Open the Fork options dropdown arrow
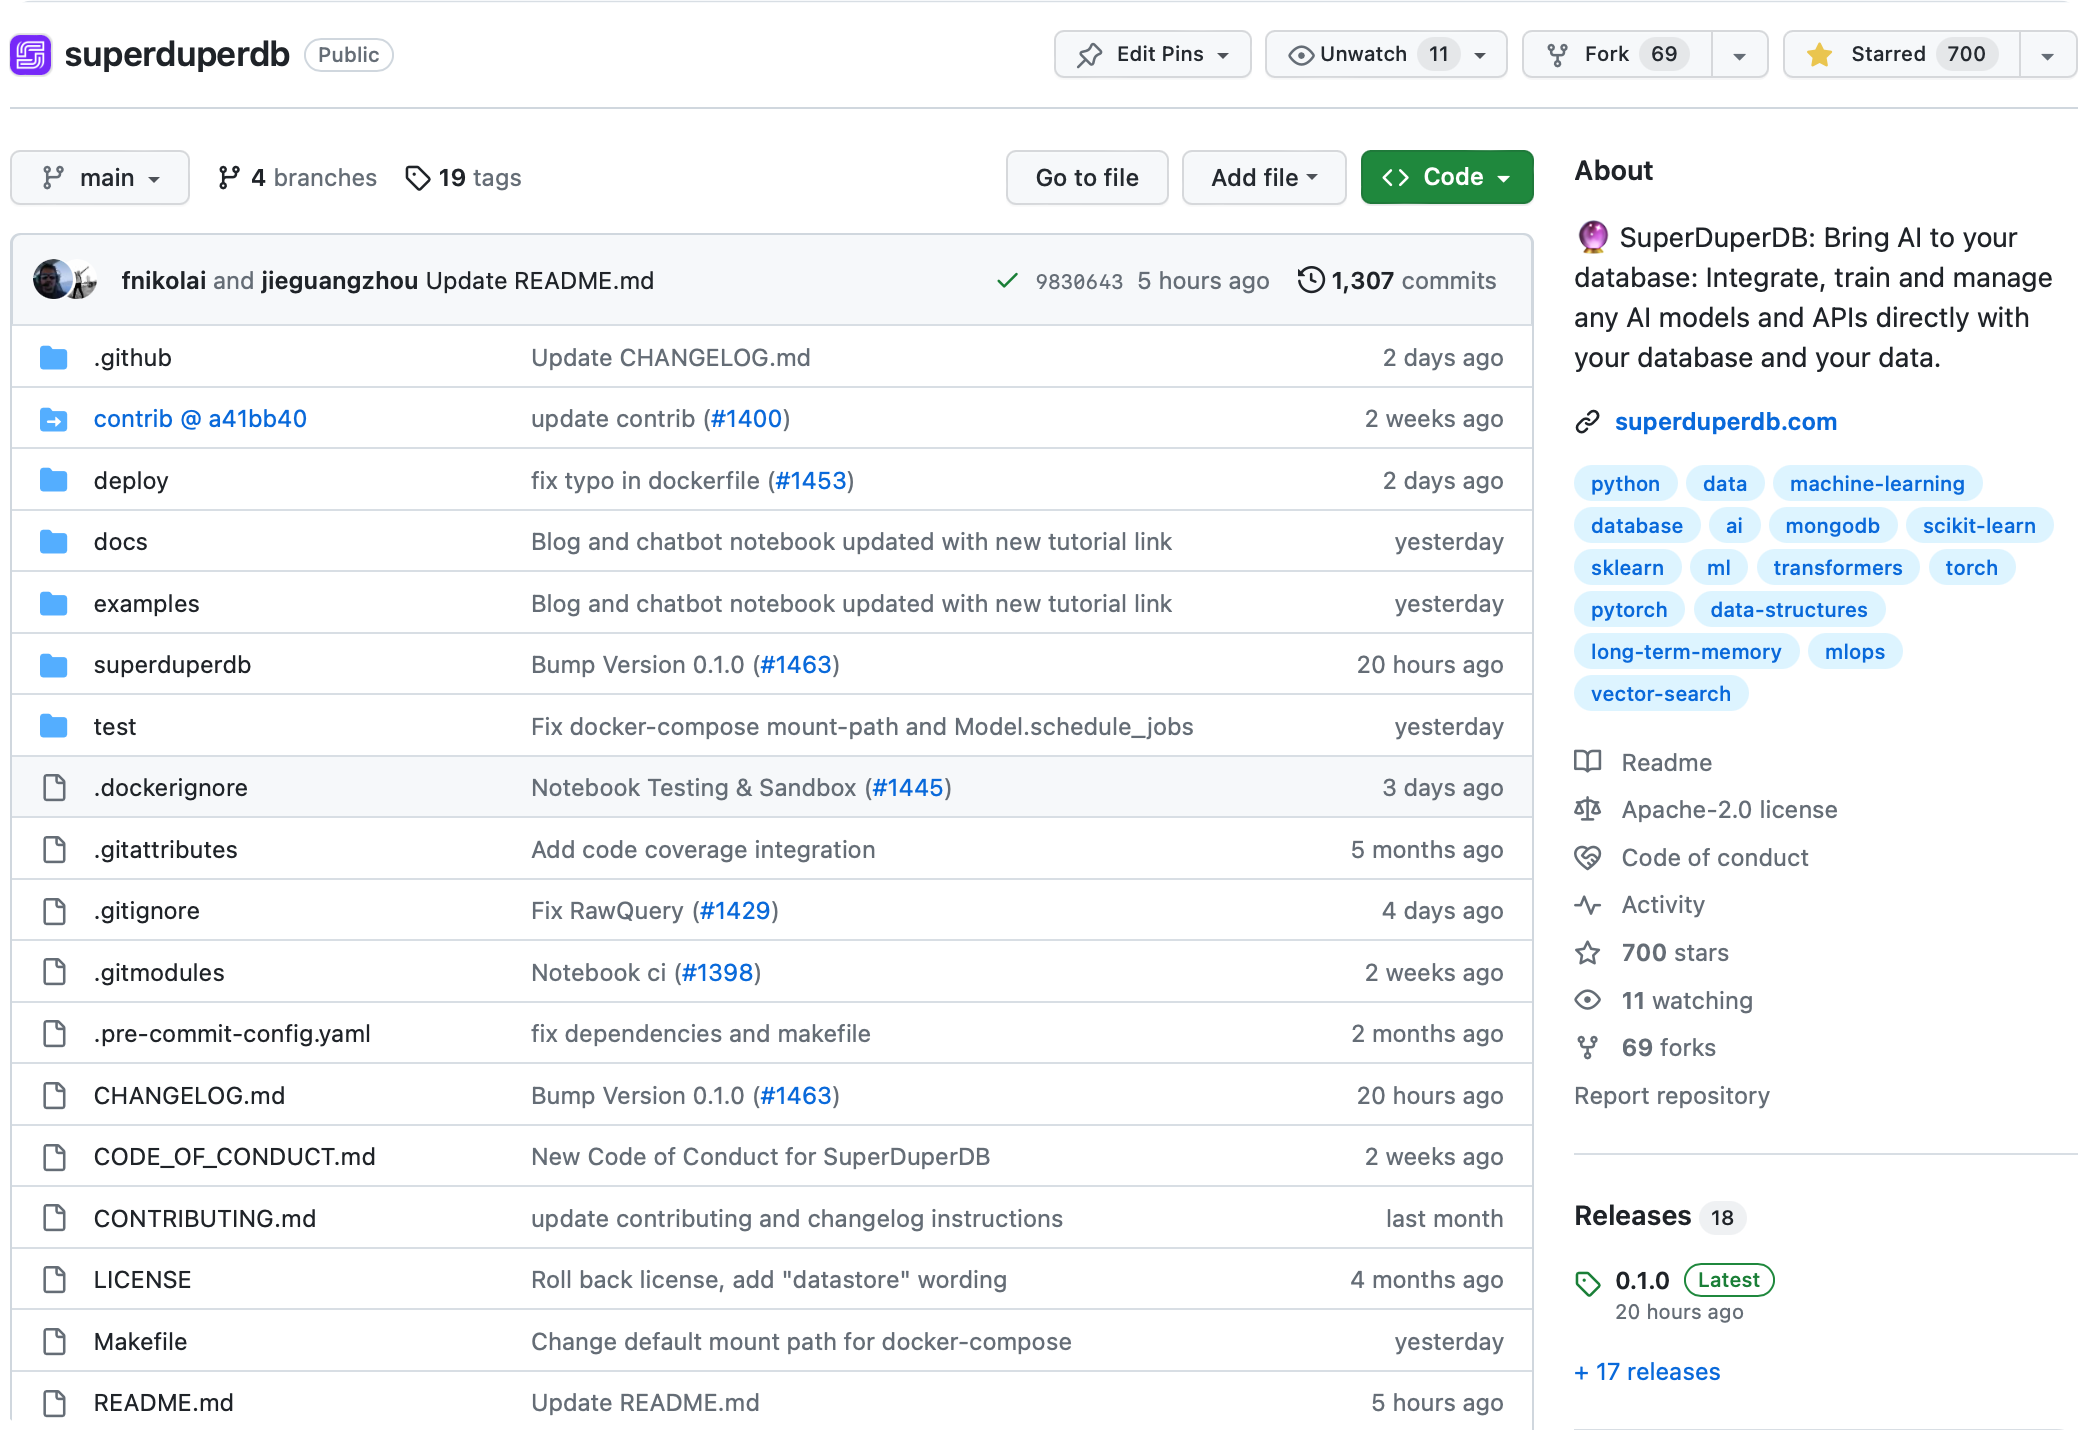 [x=1740, y=55]
